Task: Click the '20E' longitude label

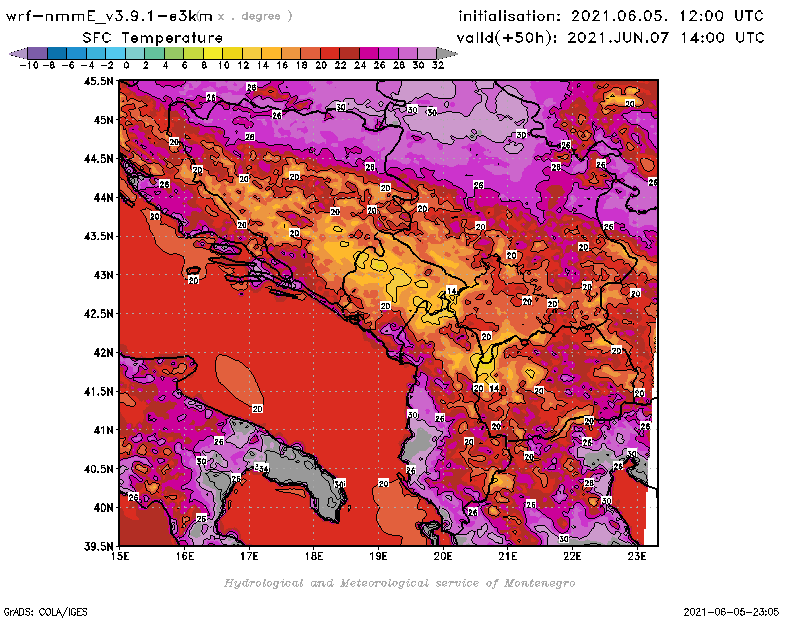Action: click(x=443, y=556)
